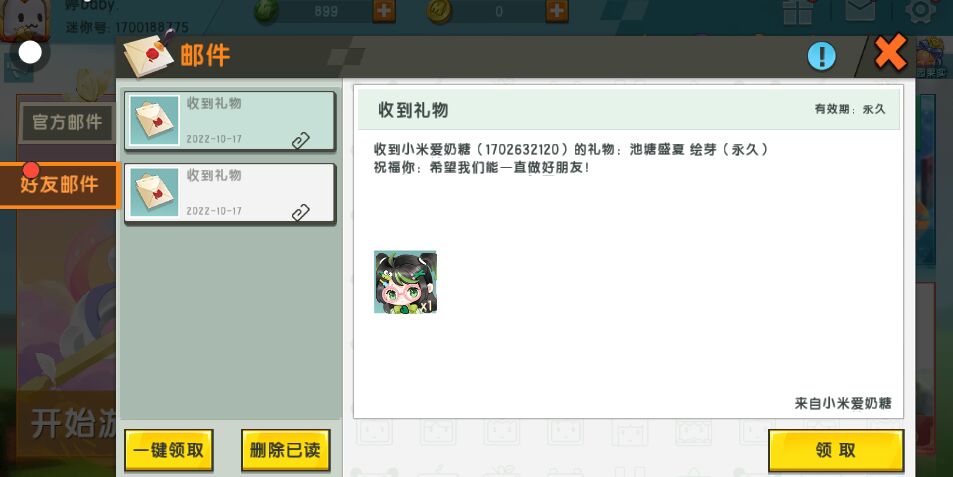Image resolution: width=953 pixels, height=477 pixels.
Task: Switch to 好友邮件 tab
Action: 59,185
